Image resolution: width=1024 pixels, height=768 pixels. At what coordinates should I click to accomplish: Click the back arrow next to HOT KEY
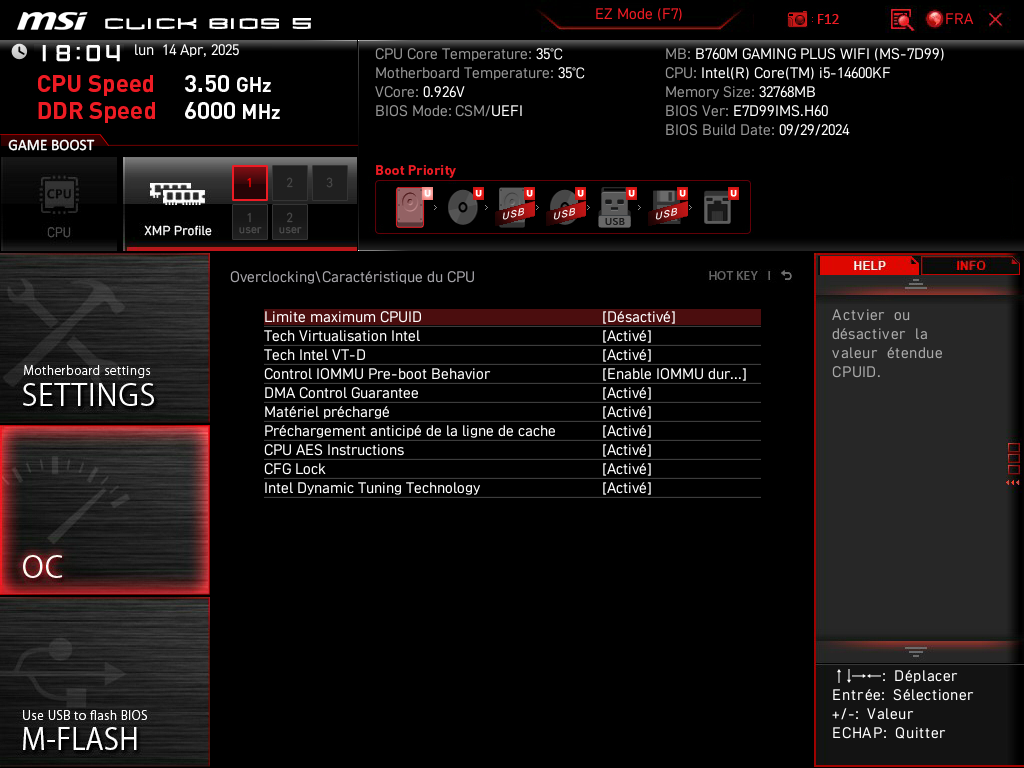pyautogui.click(x=787, y=276)
